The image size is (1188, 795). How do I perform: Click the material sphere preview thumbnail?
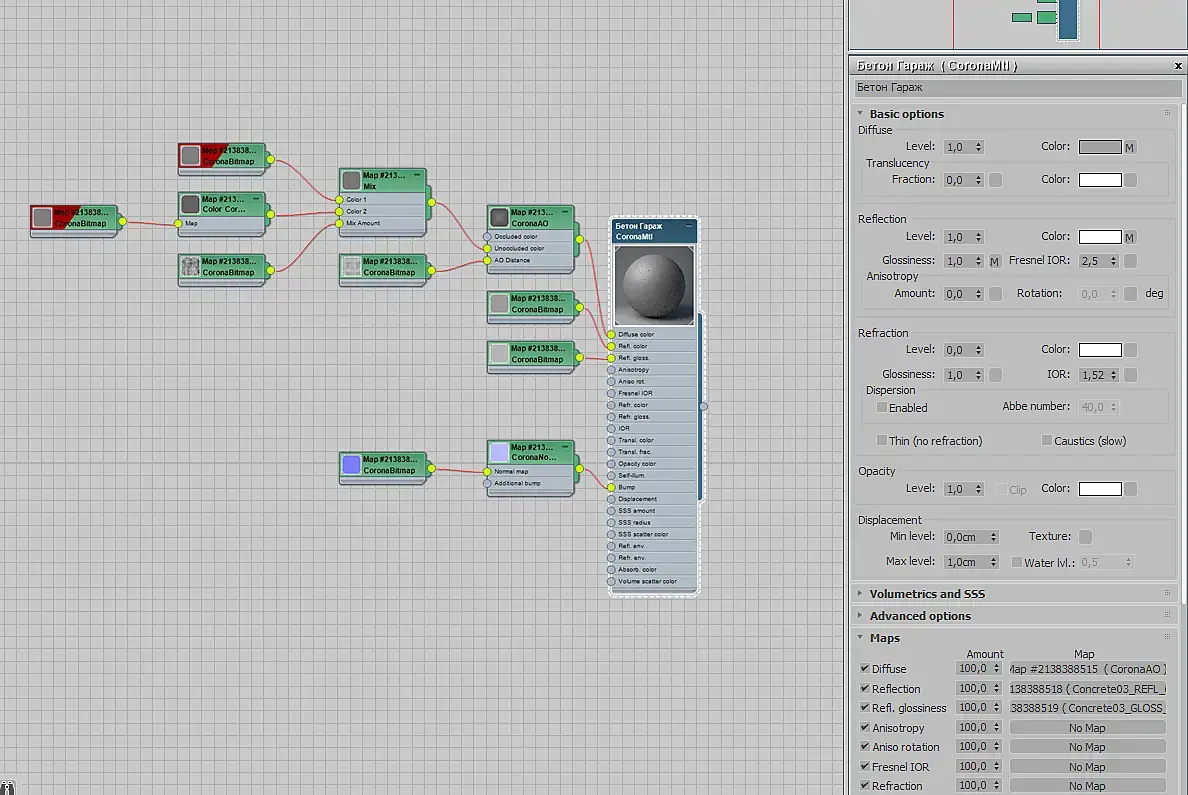[x=654, y=285]
